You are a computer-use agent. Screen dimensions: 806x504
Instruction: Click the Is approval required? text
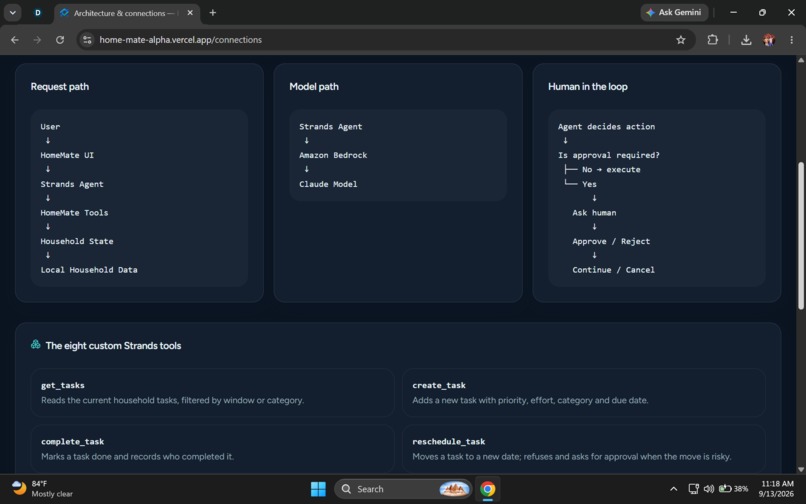(609, 155)
